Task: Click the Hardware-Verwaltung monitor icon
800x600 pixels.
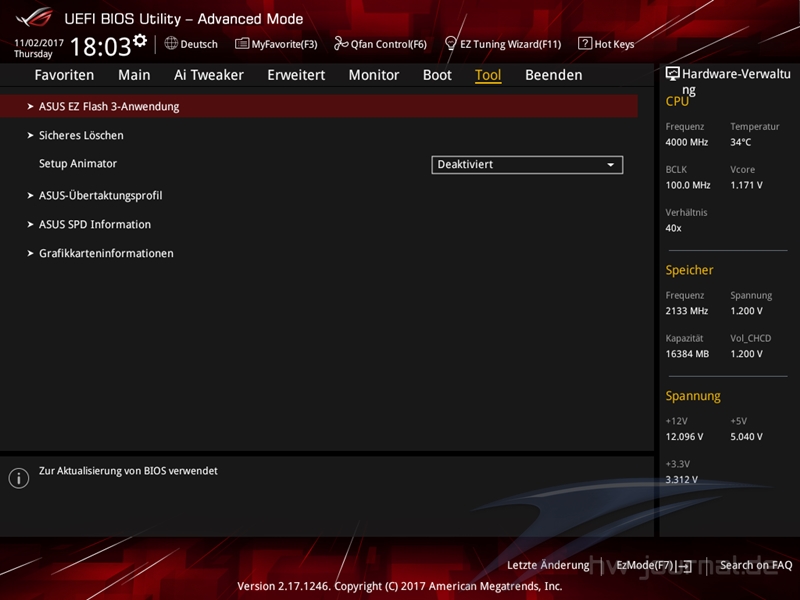Action: coord(672,73)
